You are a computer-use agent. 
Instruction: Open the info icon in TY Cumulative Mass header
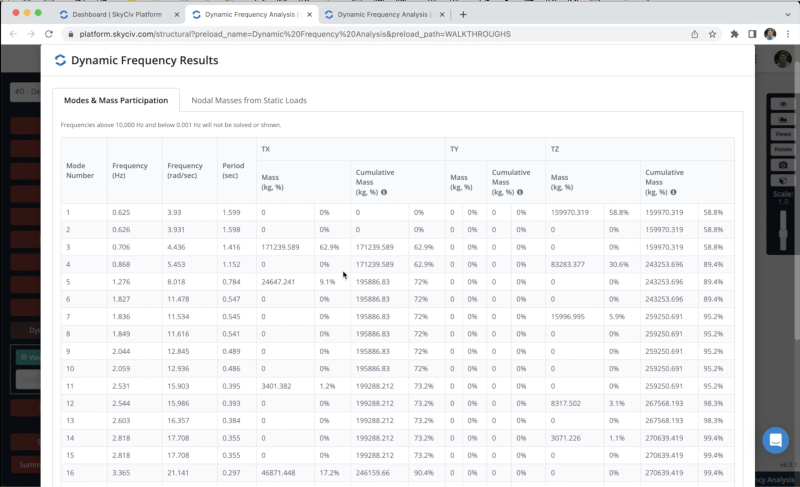click(x=520, y=192)
